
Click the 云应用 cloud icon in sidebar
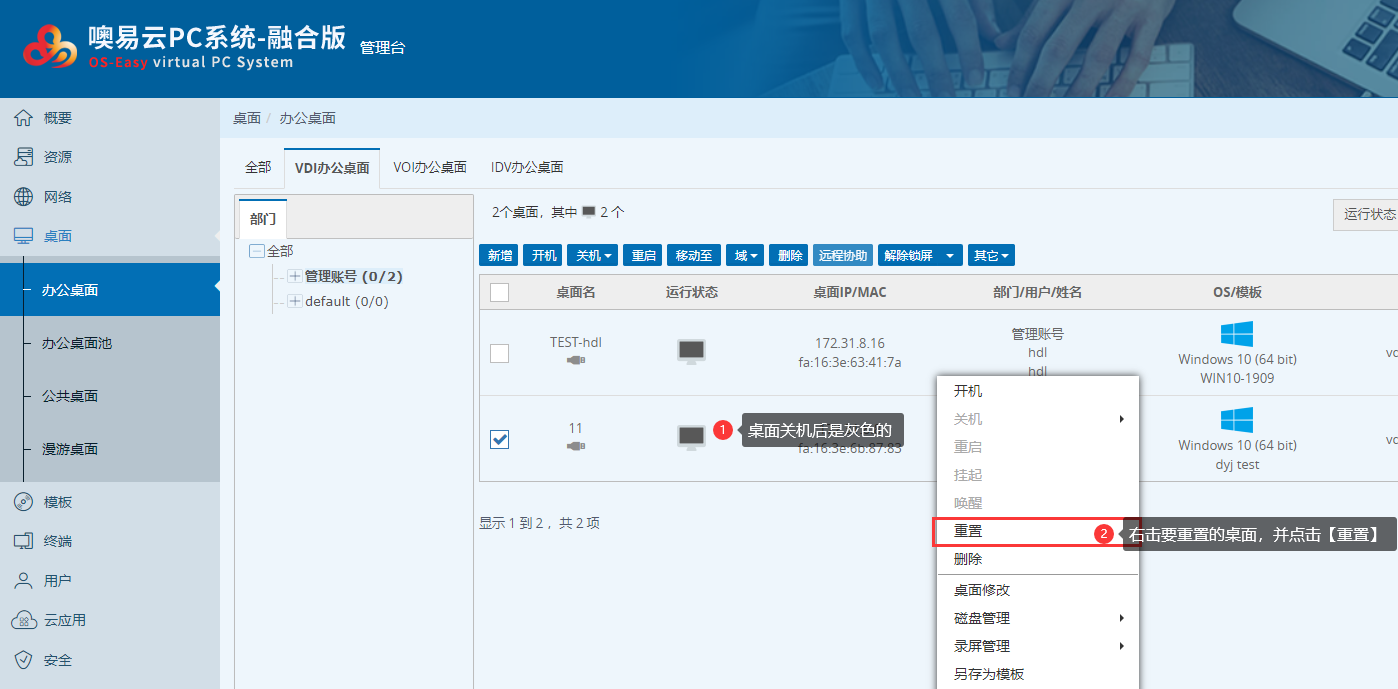[23, 620]
